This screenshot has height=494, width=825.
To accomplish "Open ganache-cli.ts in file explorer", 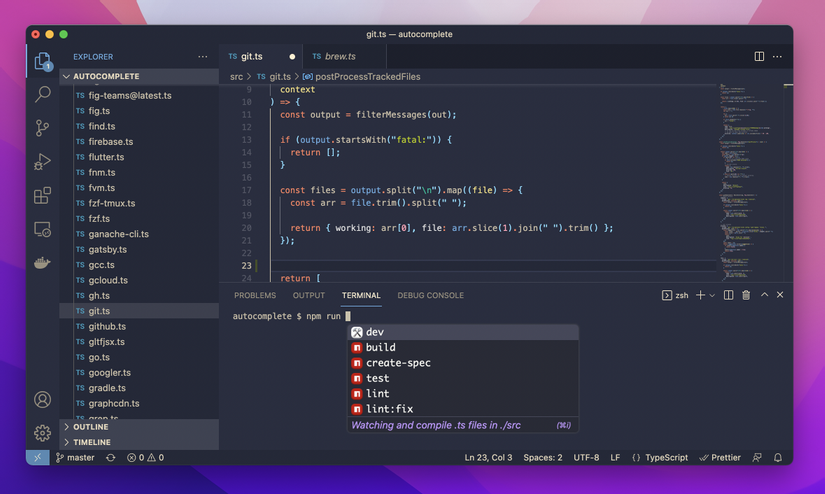I will click(x=139, y=234).
